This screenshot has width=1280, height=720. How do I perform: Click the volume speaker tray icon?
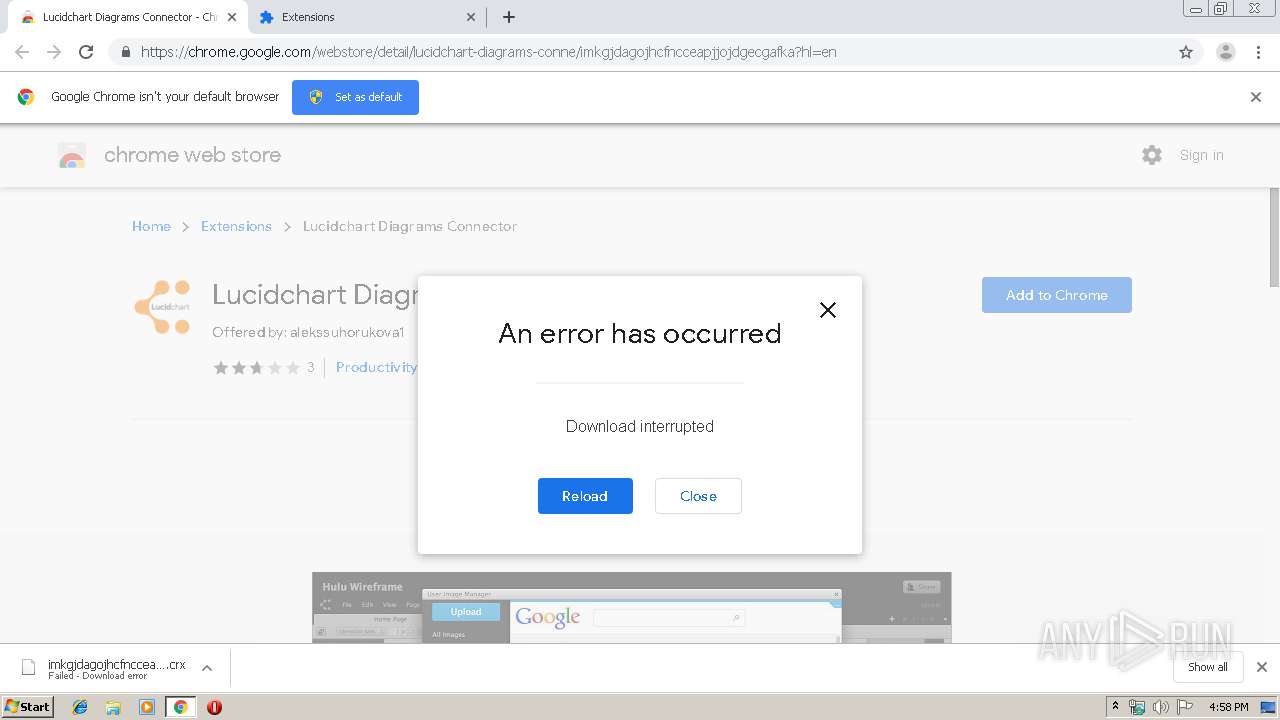point(1160,707)
